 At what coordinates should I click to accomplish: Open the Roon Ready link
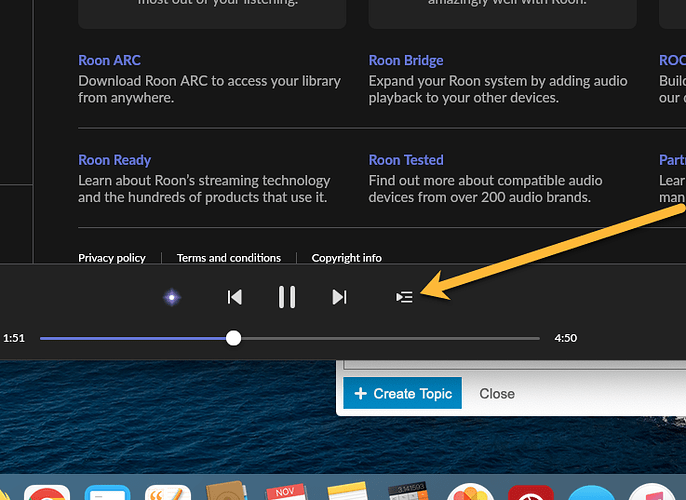coord(115,160)
